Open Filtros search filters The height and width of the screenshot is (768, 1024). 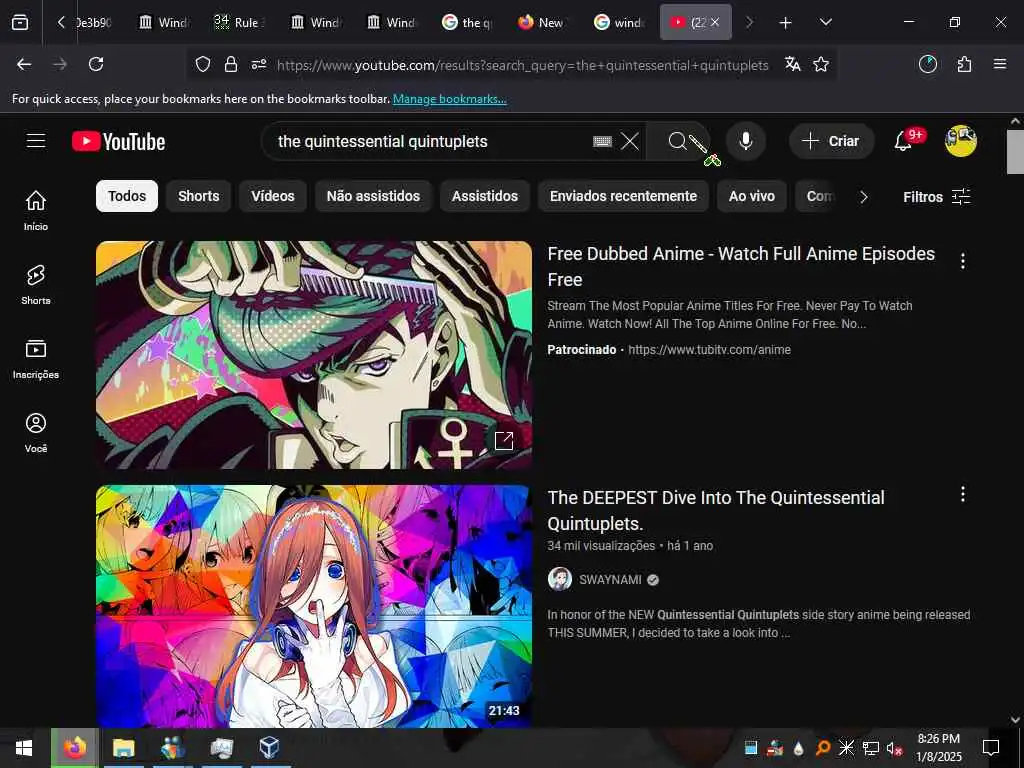click(936, 197)
